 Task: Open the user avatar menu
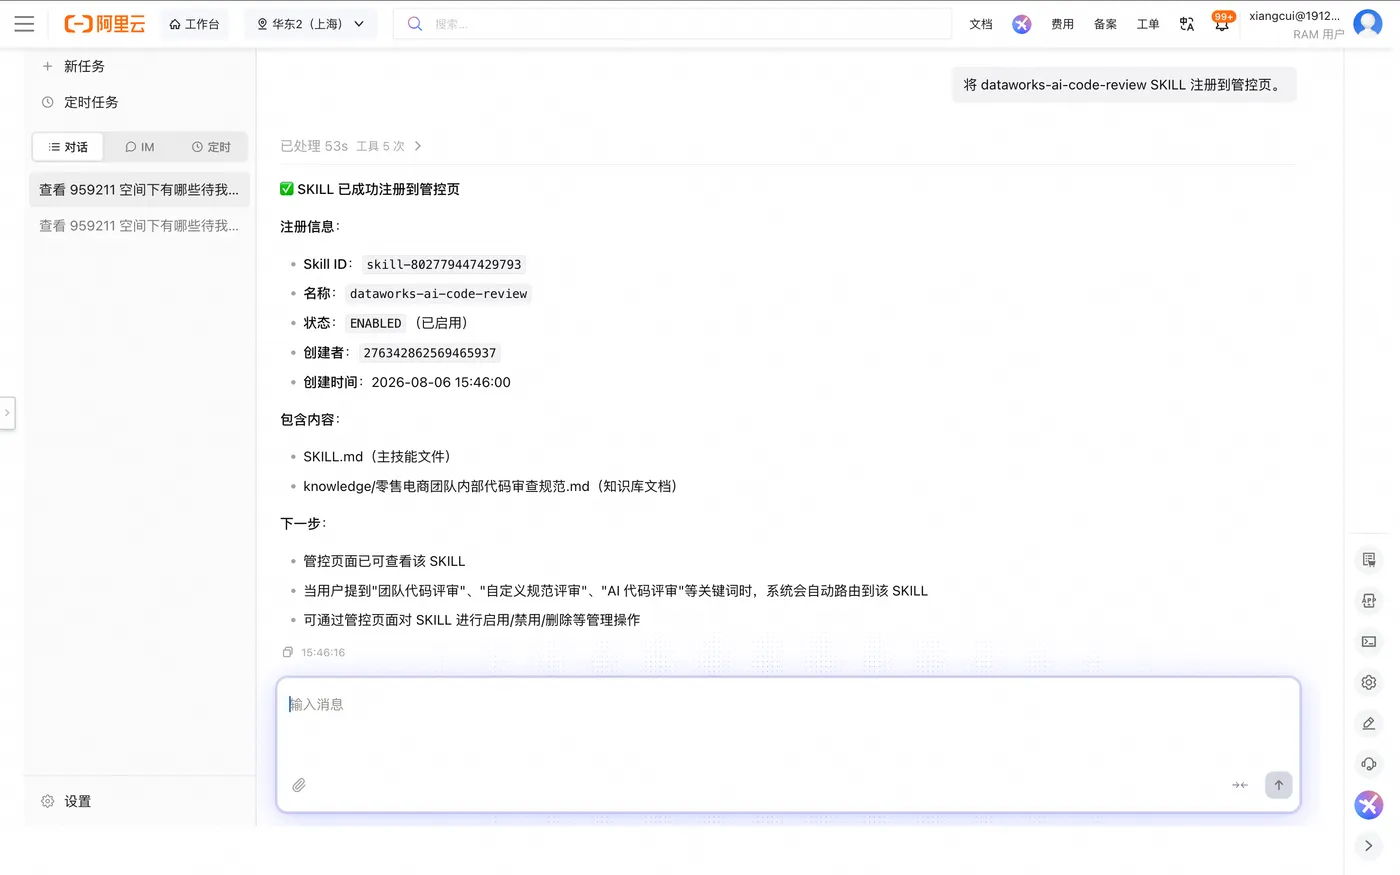coord(1367,23)
